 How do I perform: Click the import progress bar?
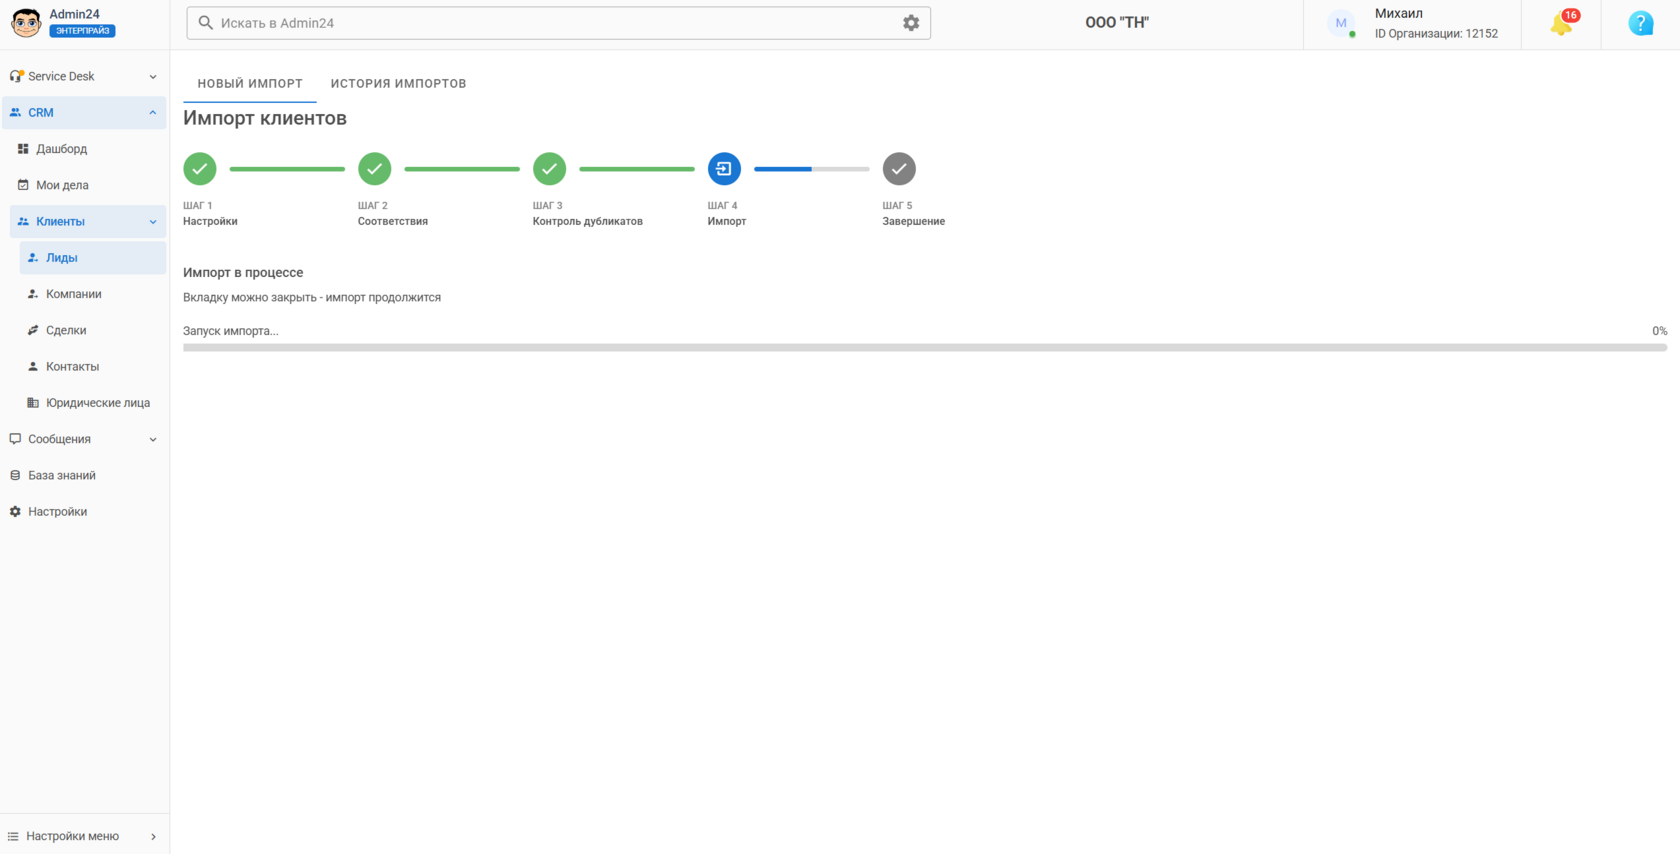[925, 348]
